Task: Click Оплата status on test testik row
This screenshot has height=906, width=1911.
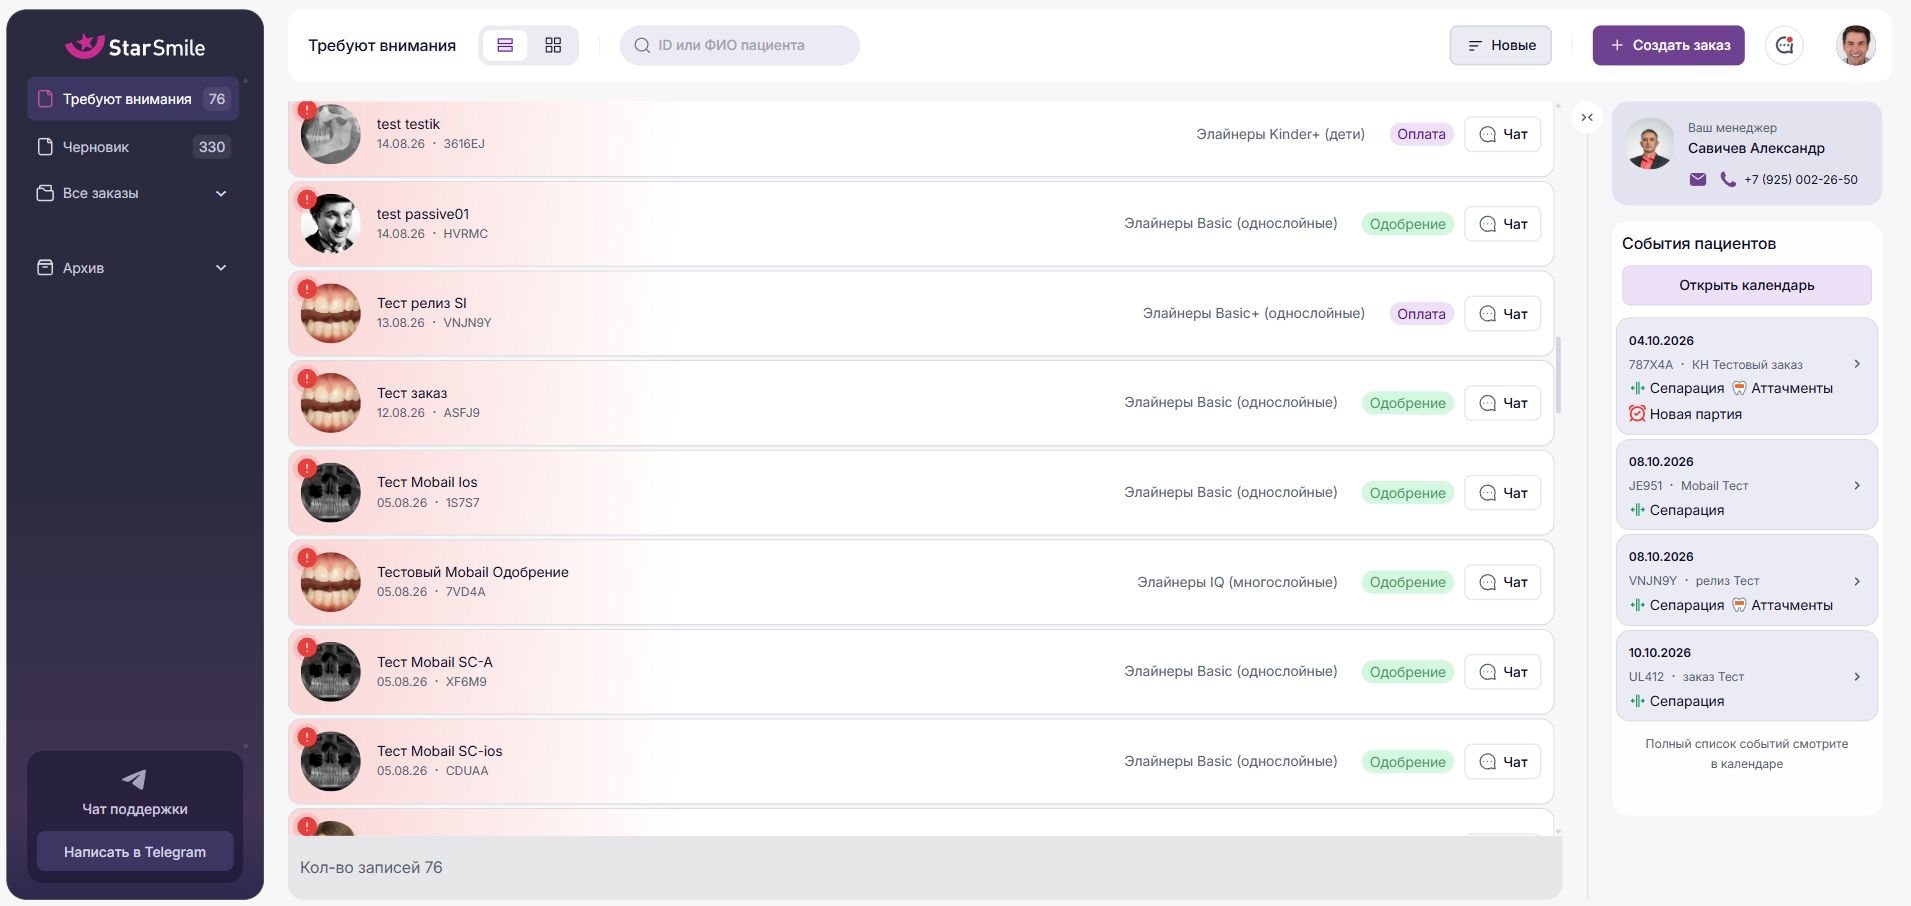Action: [1421, 134]
